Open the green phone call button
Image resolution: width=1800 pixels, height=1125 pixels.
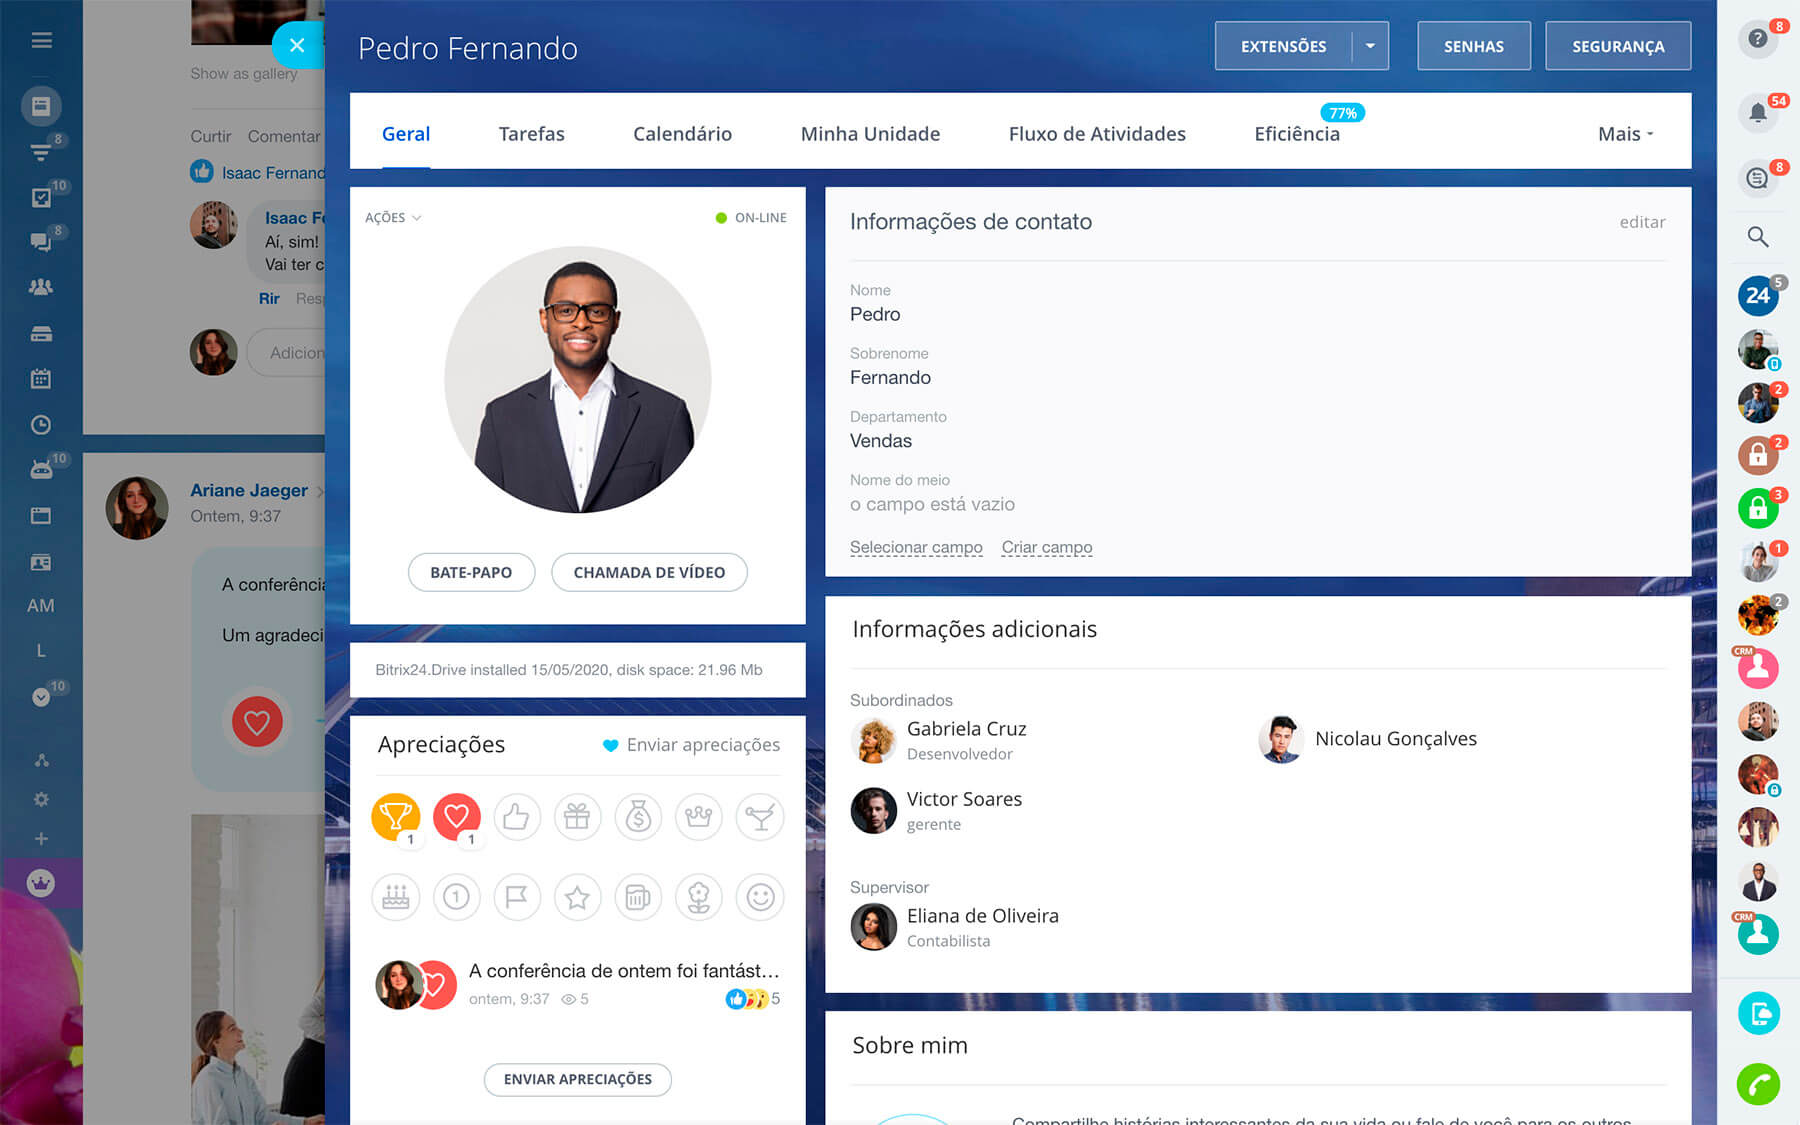point(1757,1084)
